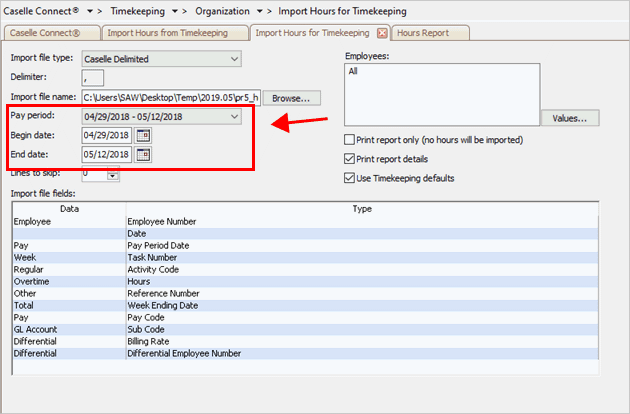Open the Begin date calendar picker
Image resolution: width=630 pixels, height=414 pixels.
[142, 135]
